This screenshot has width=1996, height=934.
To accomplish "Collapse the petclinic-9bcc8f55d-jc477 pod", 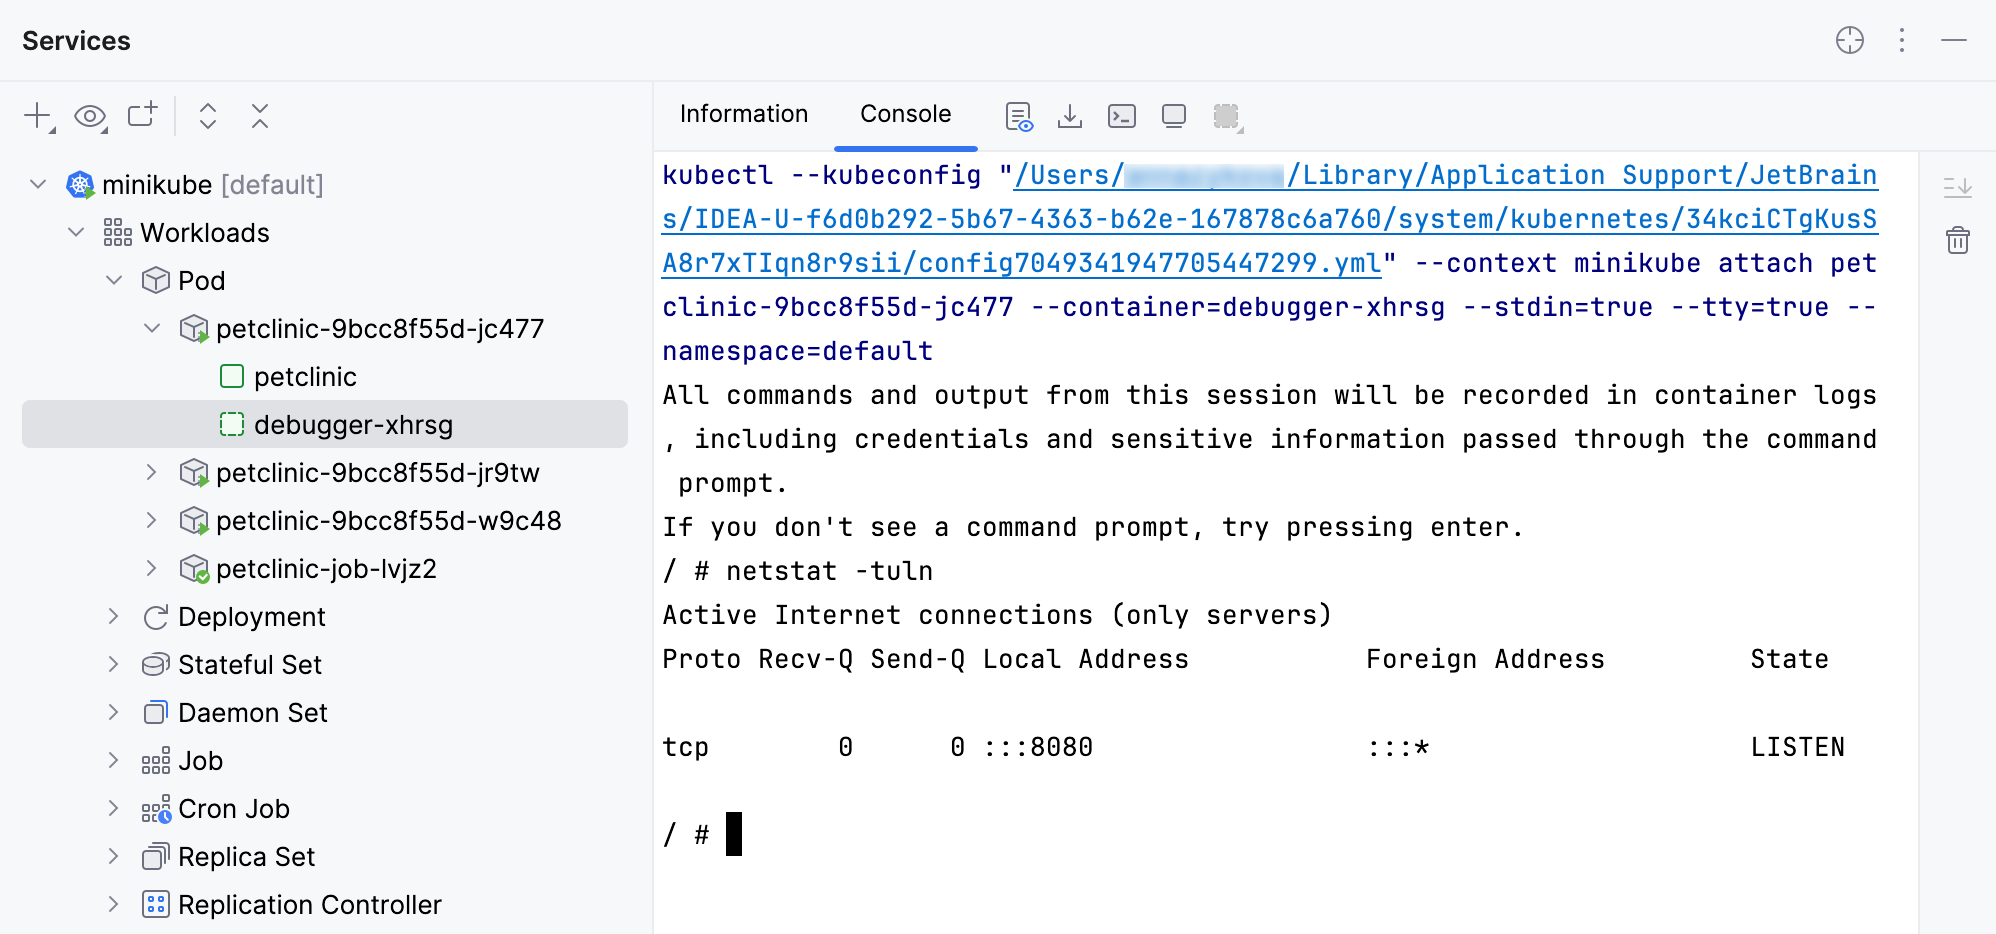I will tap(152, 328).
